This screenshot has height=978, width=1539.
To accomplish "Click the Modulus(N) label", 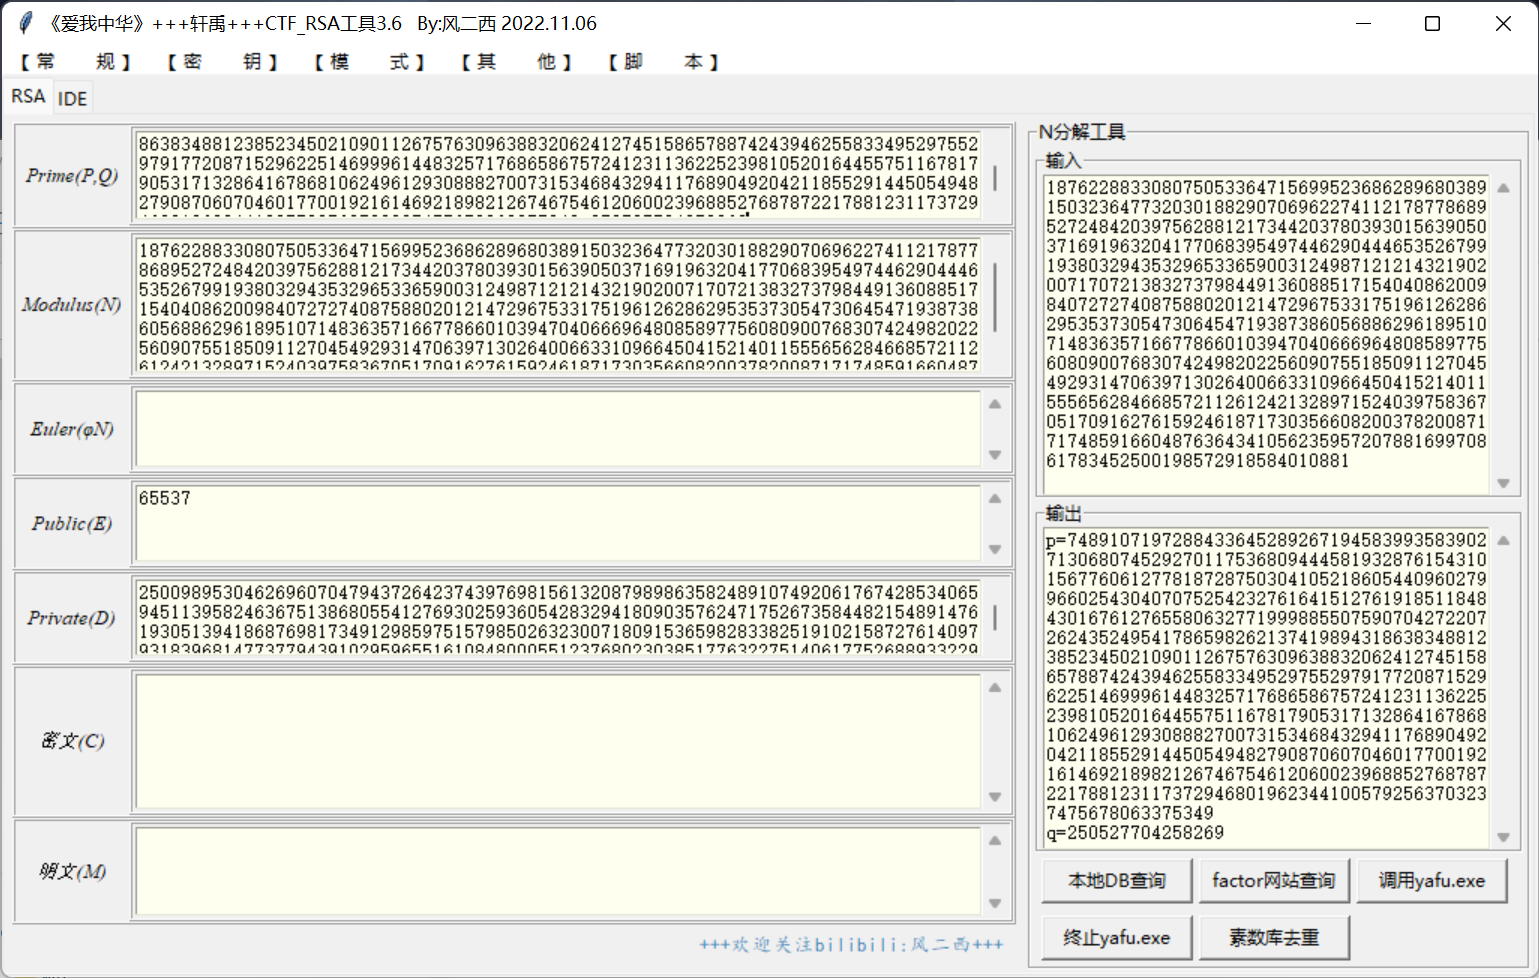I will (x=72, y=304).
